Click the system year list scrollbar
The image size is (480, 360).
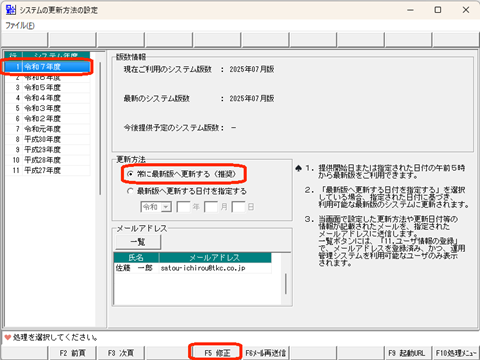coord(100,128)
